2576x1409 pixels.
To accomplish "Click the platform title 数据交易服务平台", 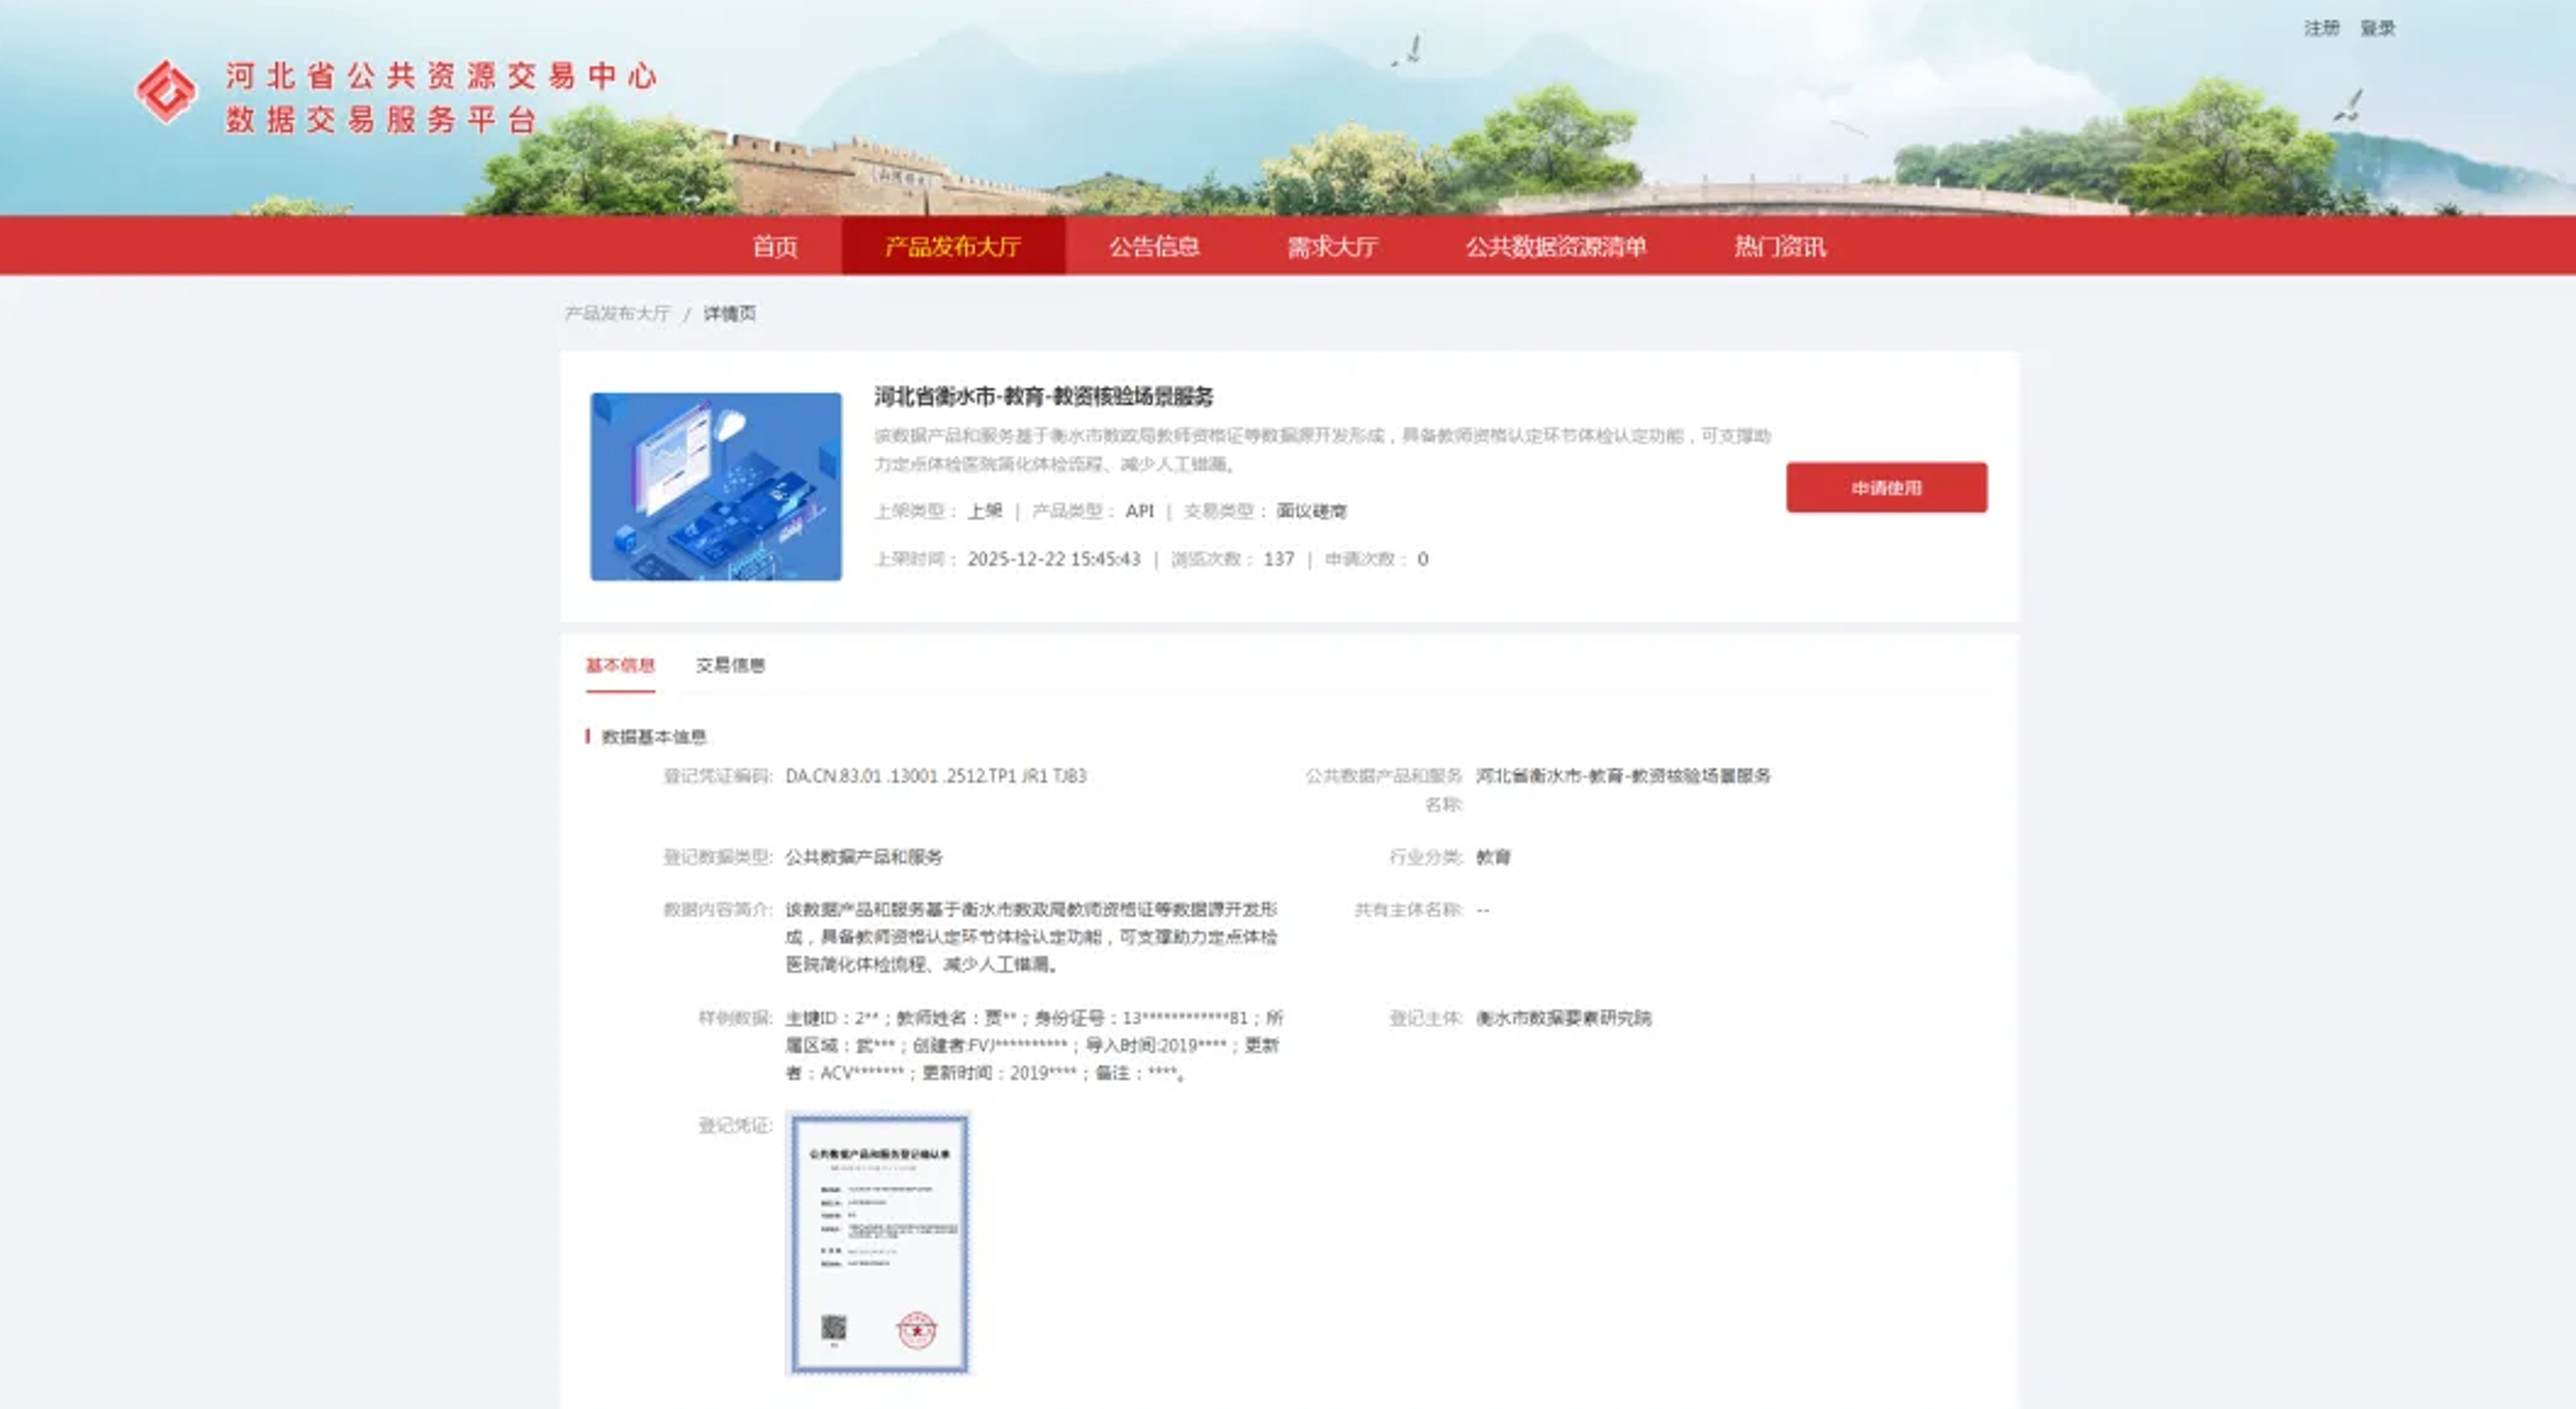I will click(381, 121).
